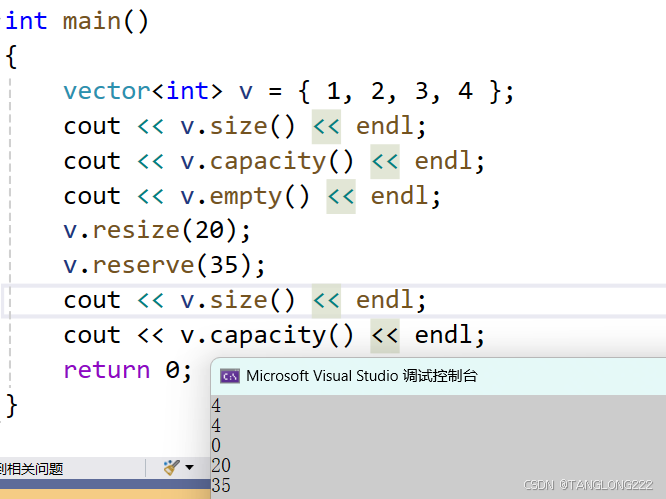Screen dimensions: 666x499
Task: Click the code line v.resize(20);
Action: coord(157,231)
